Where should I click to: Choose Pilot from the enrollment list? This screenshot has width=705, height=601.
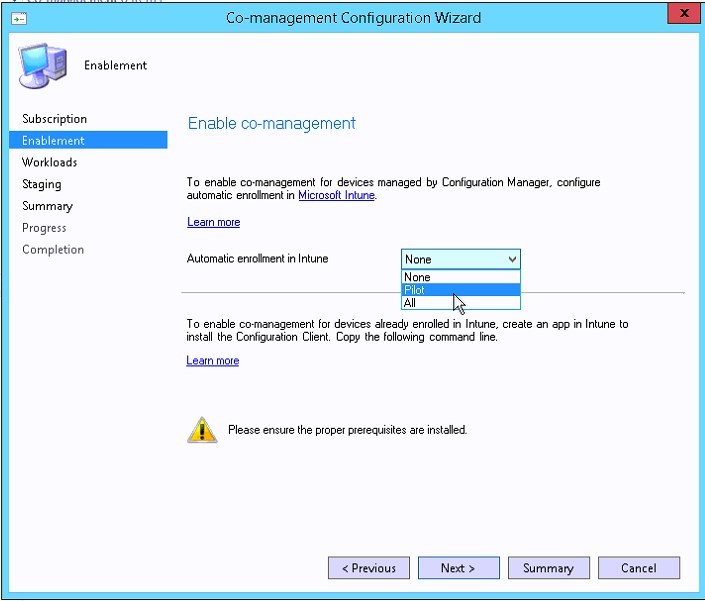coord(460,290)
